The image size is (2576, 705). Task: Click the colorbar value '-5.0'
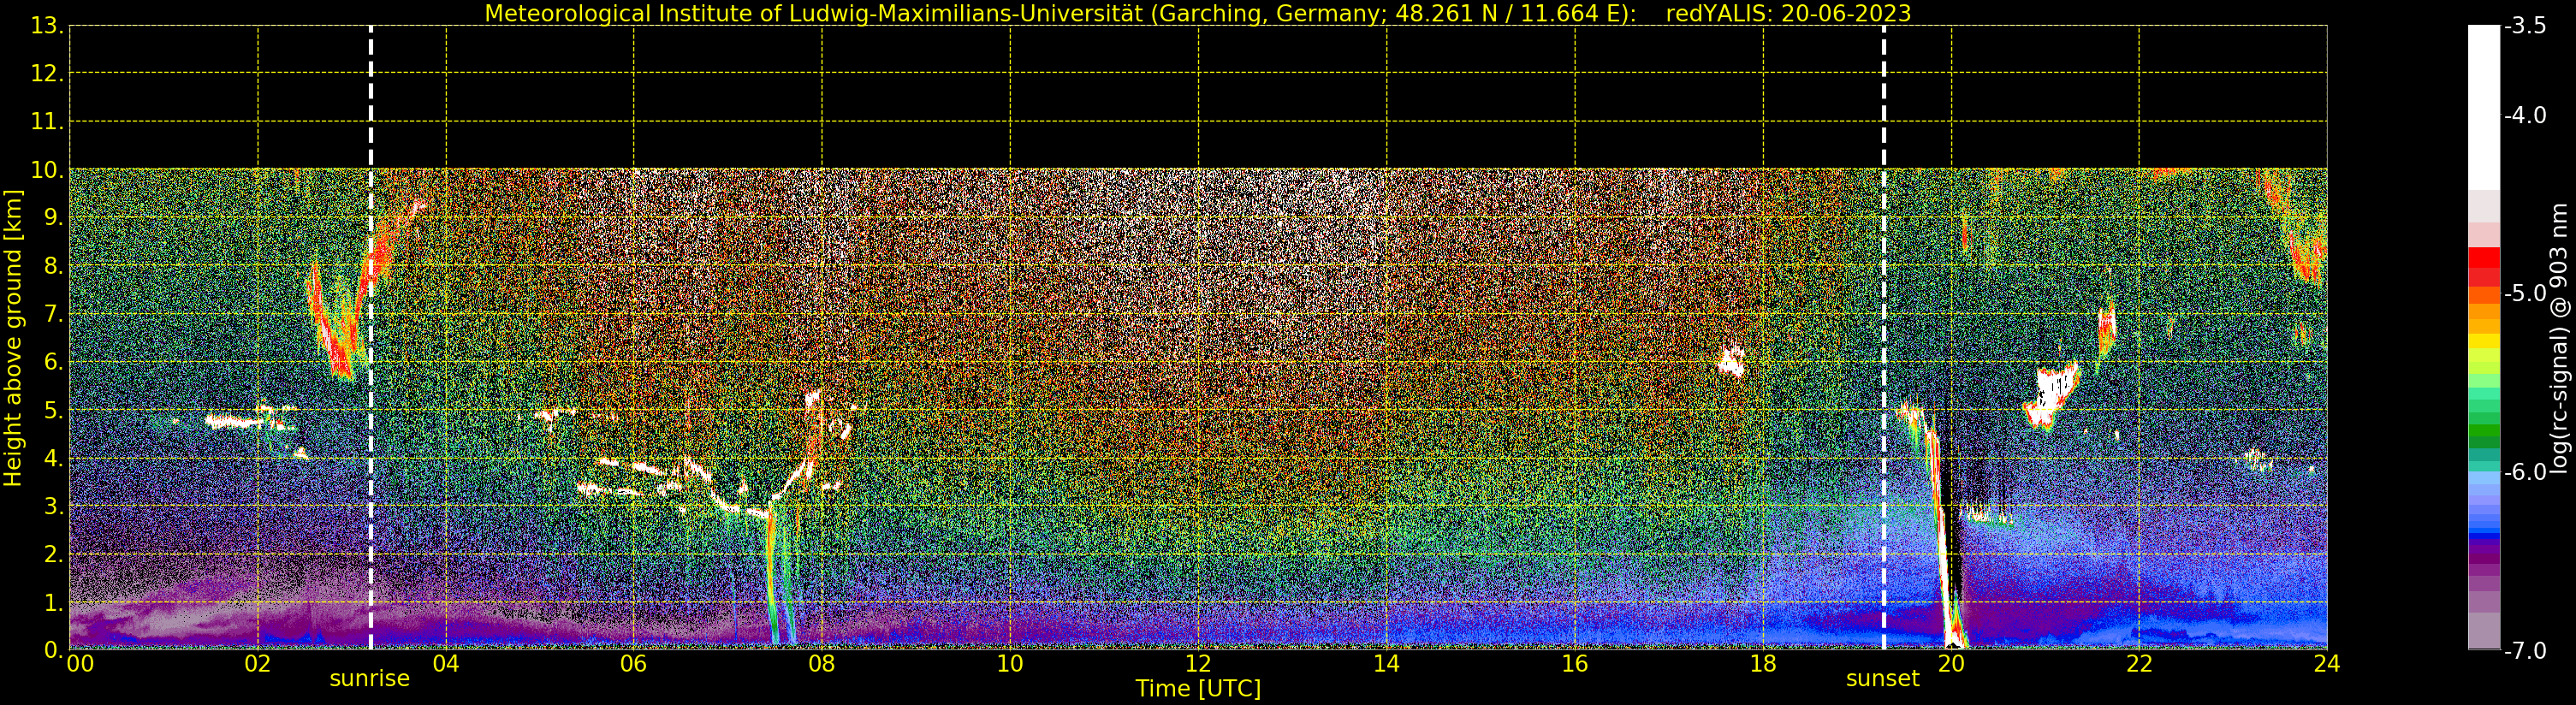tap(2525, 293)
